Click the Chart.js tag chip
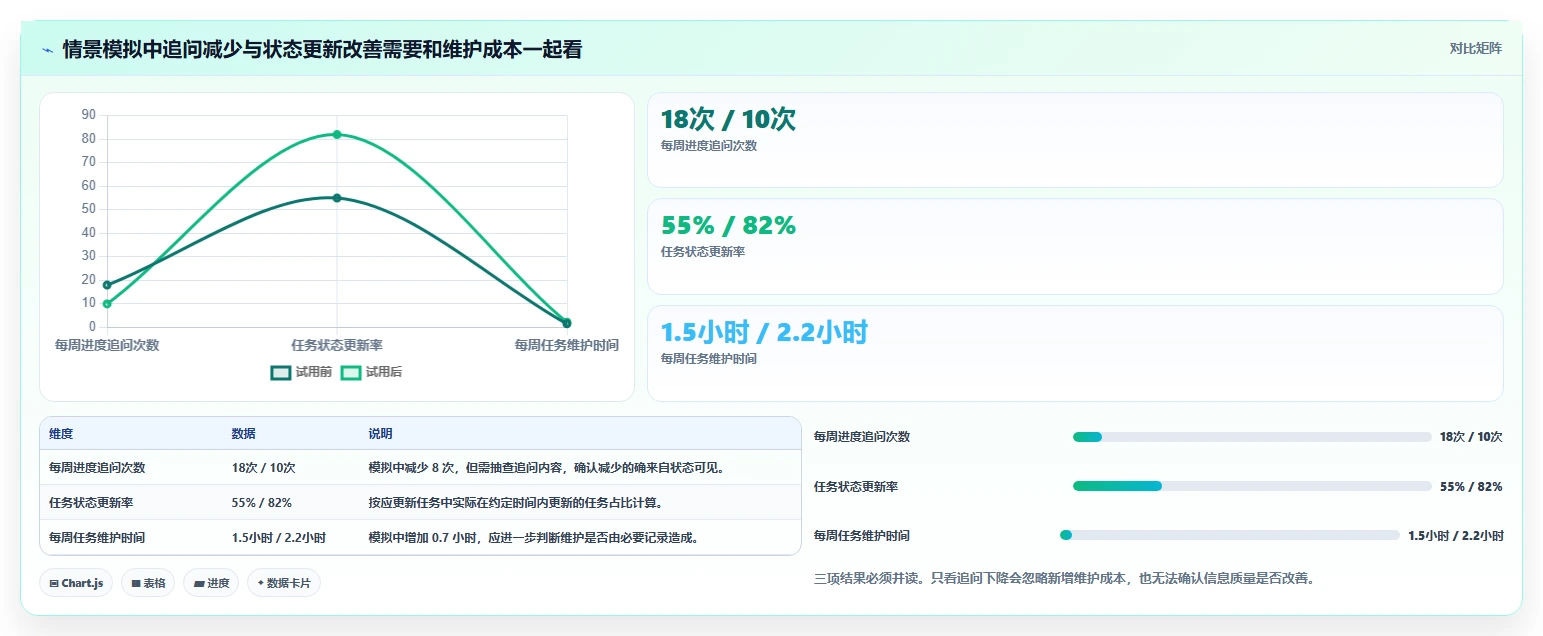1543x636 pixels. point(76,583)
